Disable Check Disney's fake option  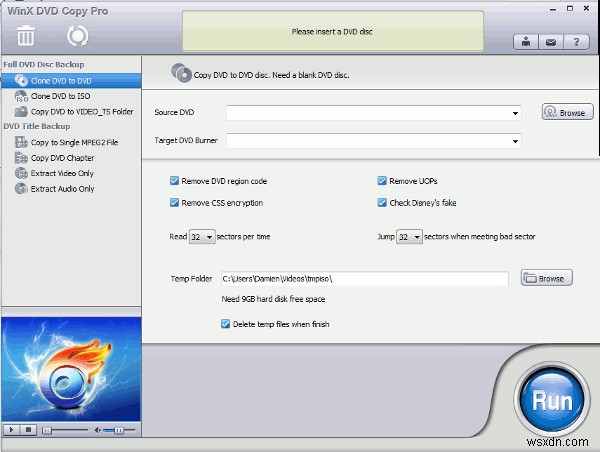click(x=382, y=202)
